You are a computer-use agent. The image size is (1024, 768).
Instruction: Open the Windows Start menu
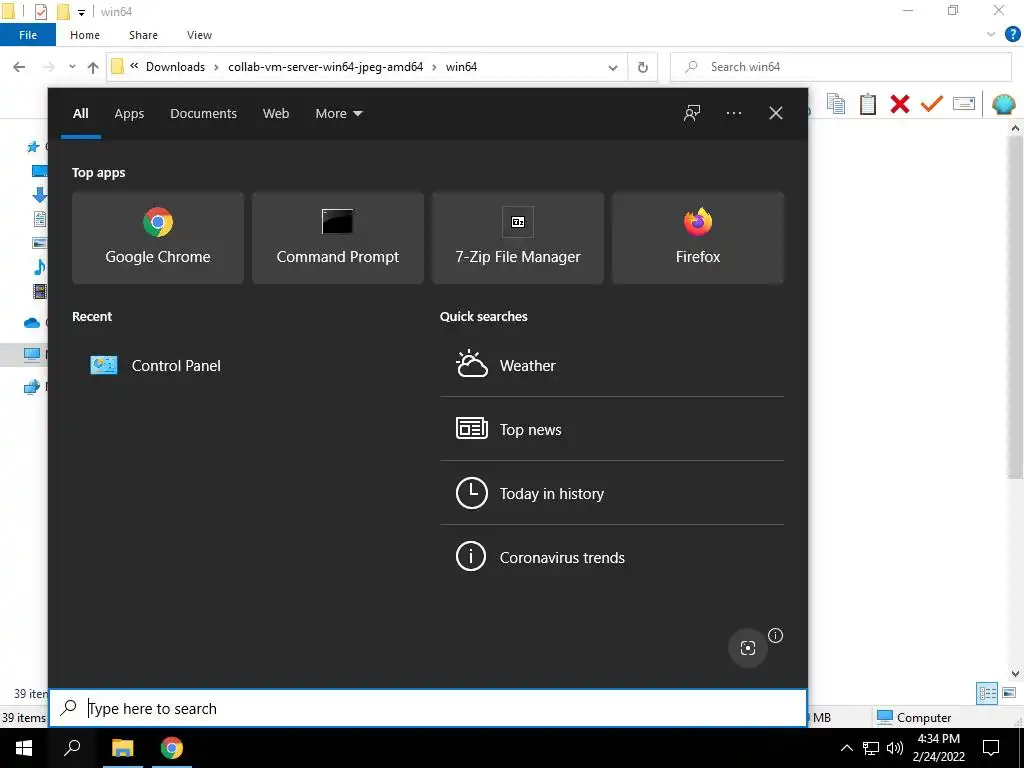pyautogui.click(x=24, y=748)
